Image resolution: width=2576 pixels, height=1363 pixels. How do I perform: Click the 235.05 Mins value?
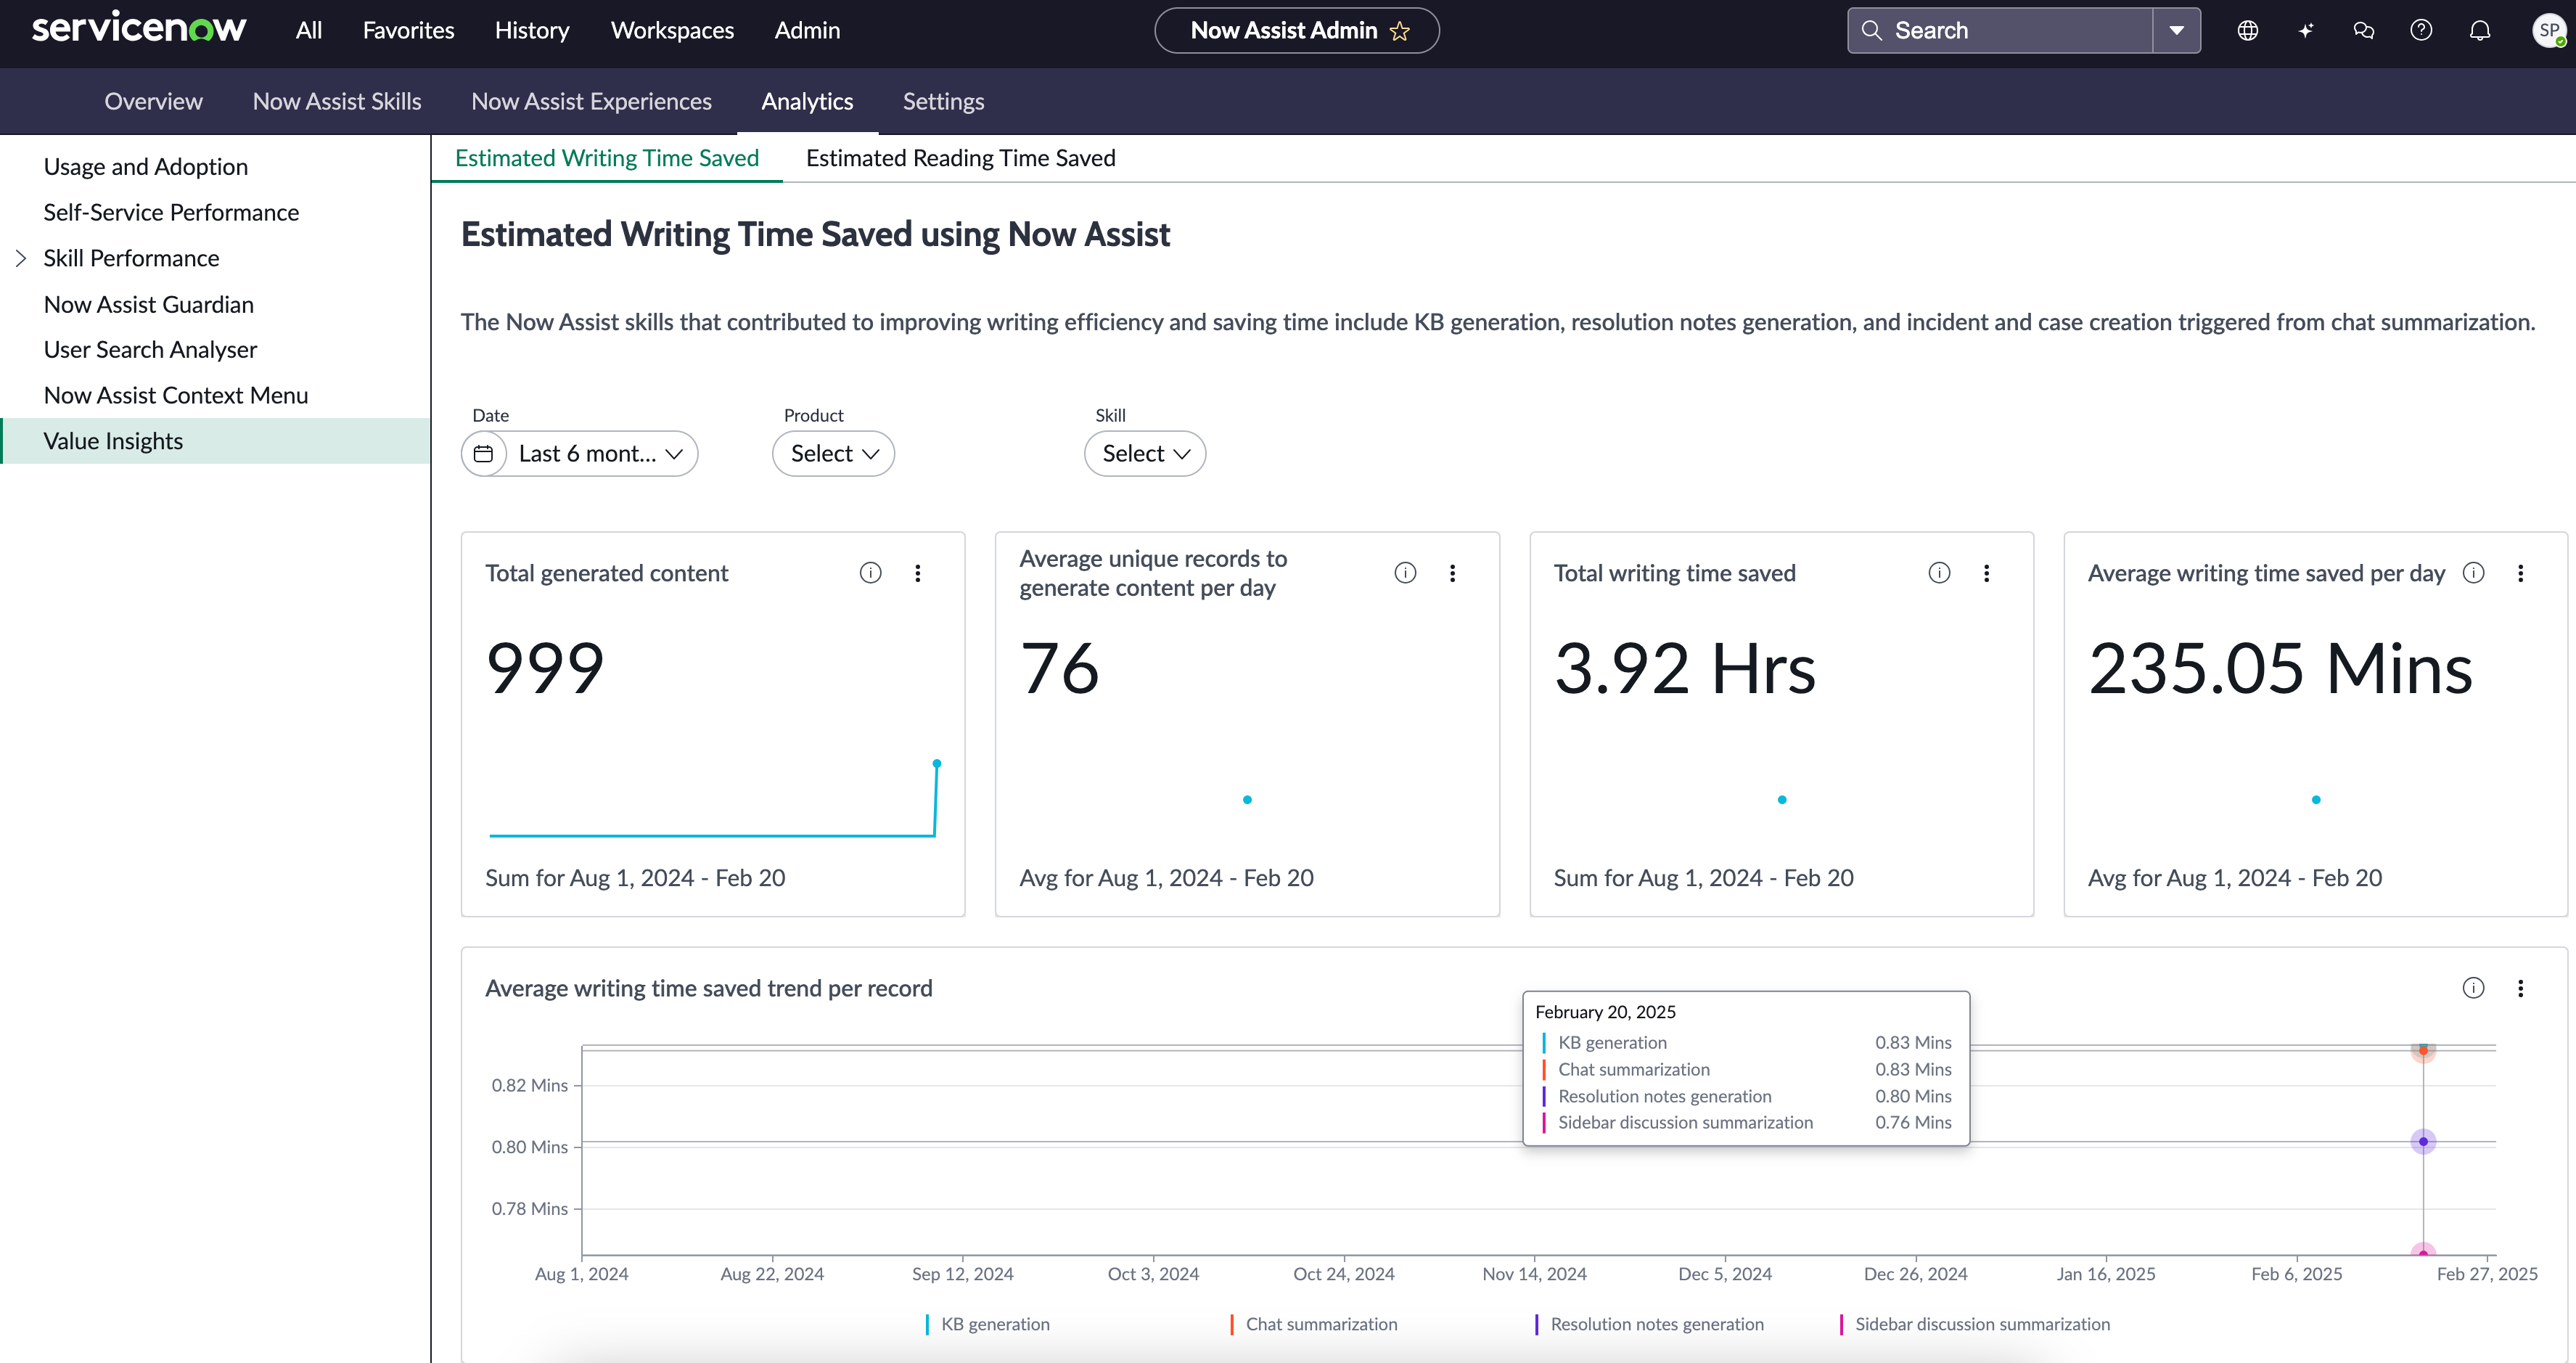pyautogui.click(x=2280, y=668)
